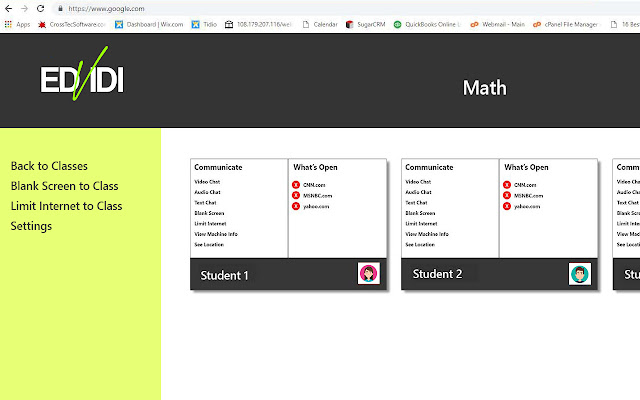Image resolution: width=640 pixels, height=400 pixels.
Task: Open Settings in the sidebar
Action: coord(31,226)
